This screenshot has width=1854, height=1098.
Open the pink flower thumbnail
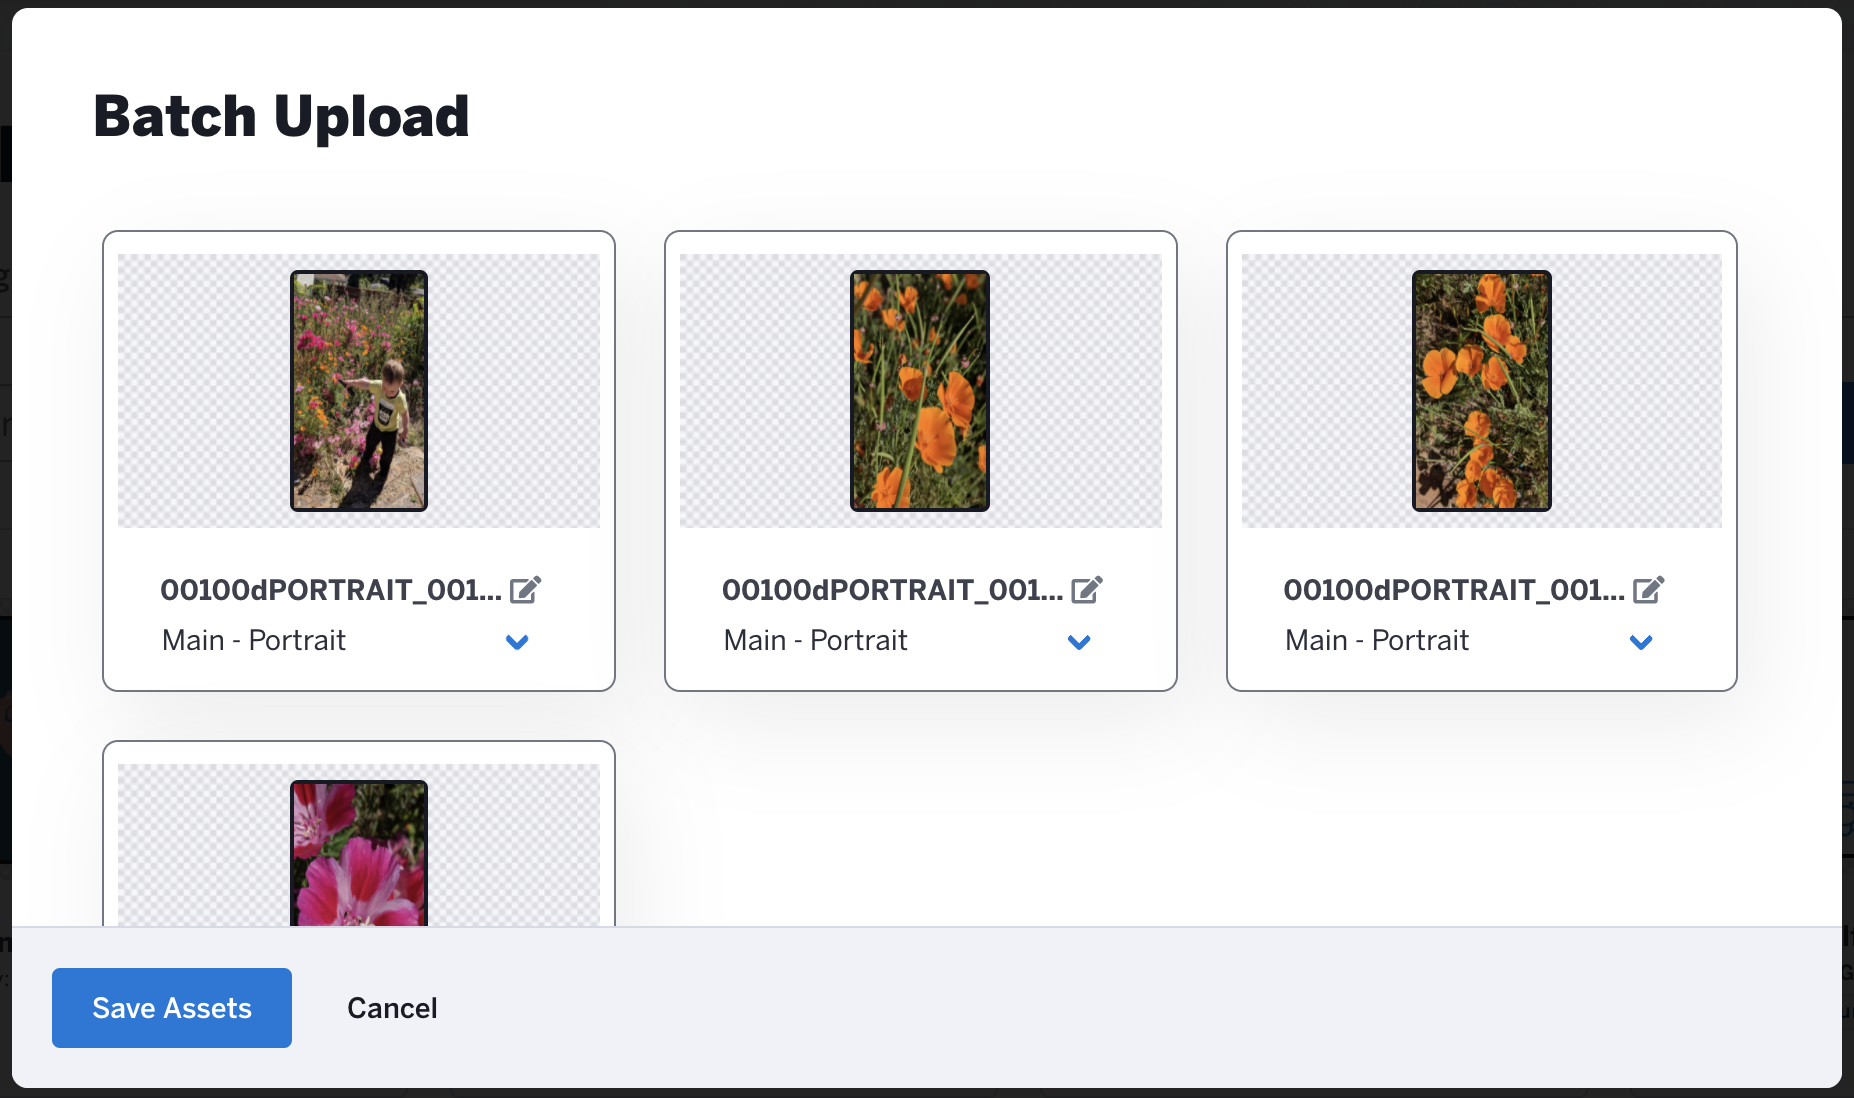(359, 853)
